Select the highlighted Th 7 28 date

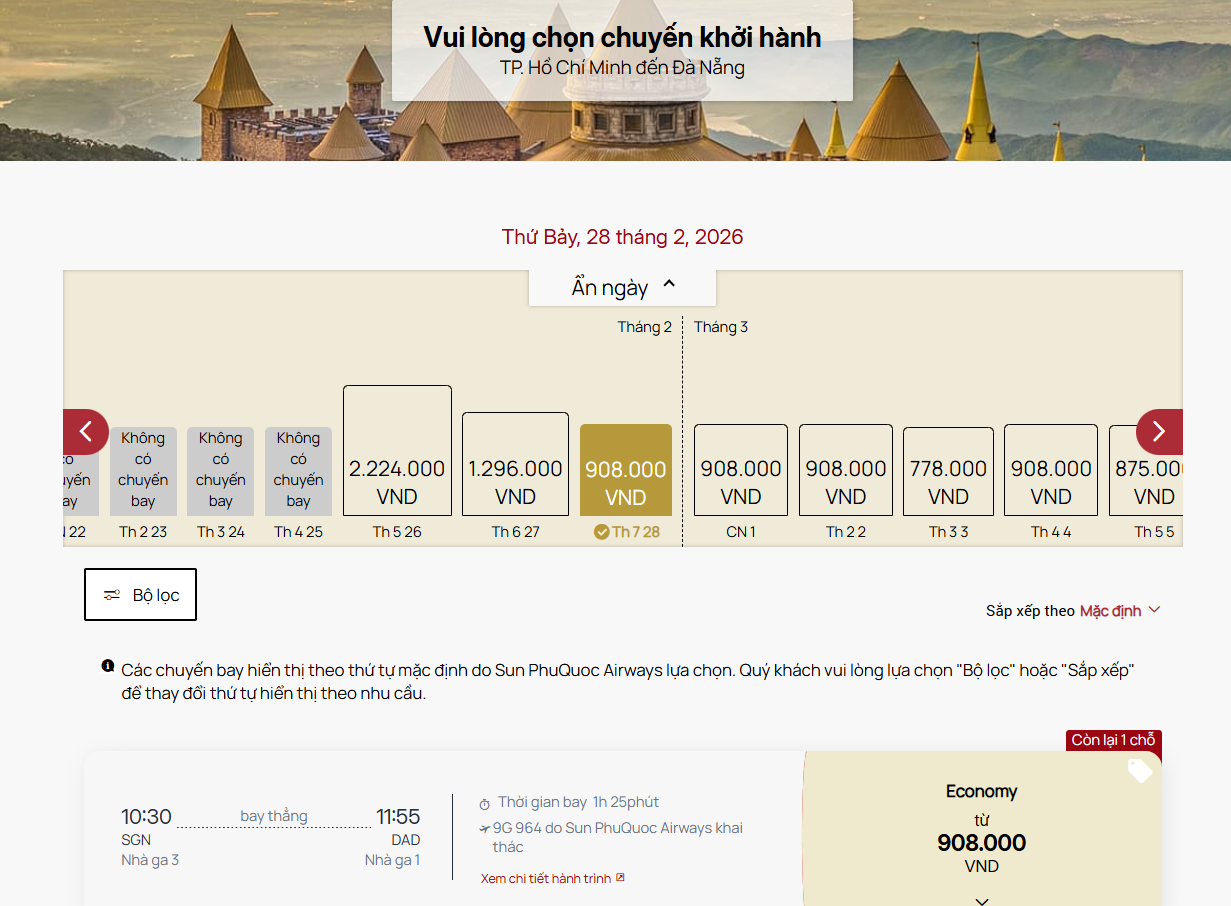coord(626,470)
